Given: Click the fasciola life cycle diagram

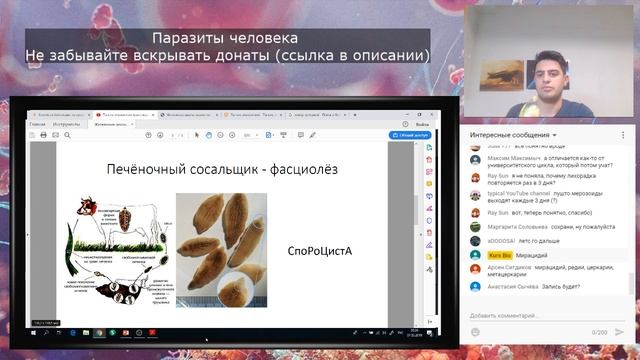Looking at the screenshot, I should click(x=120, y=250).
